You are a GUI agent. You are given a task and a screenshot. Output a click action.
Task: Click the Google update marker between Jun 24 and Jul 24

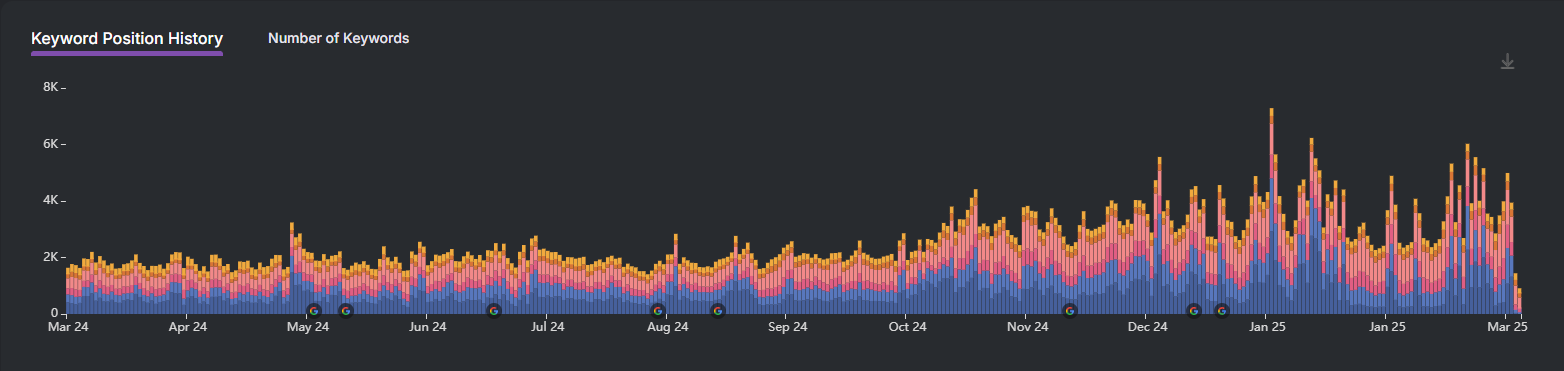pos(494,311)
